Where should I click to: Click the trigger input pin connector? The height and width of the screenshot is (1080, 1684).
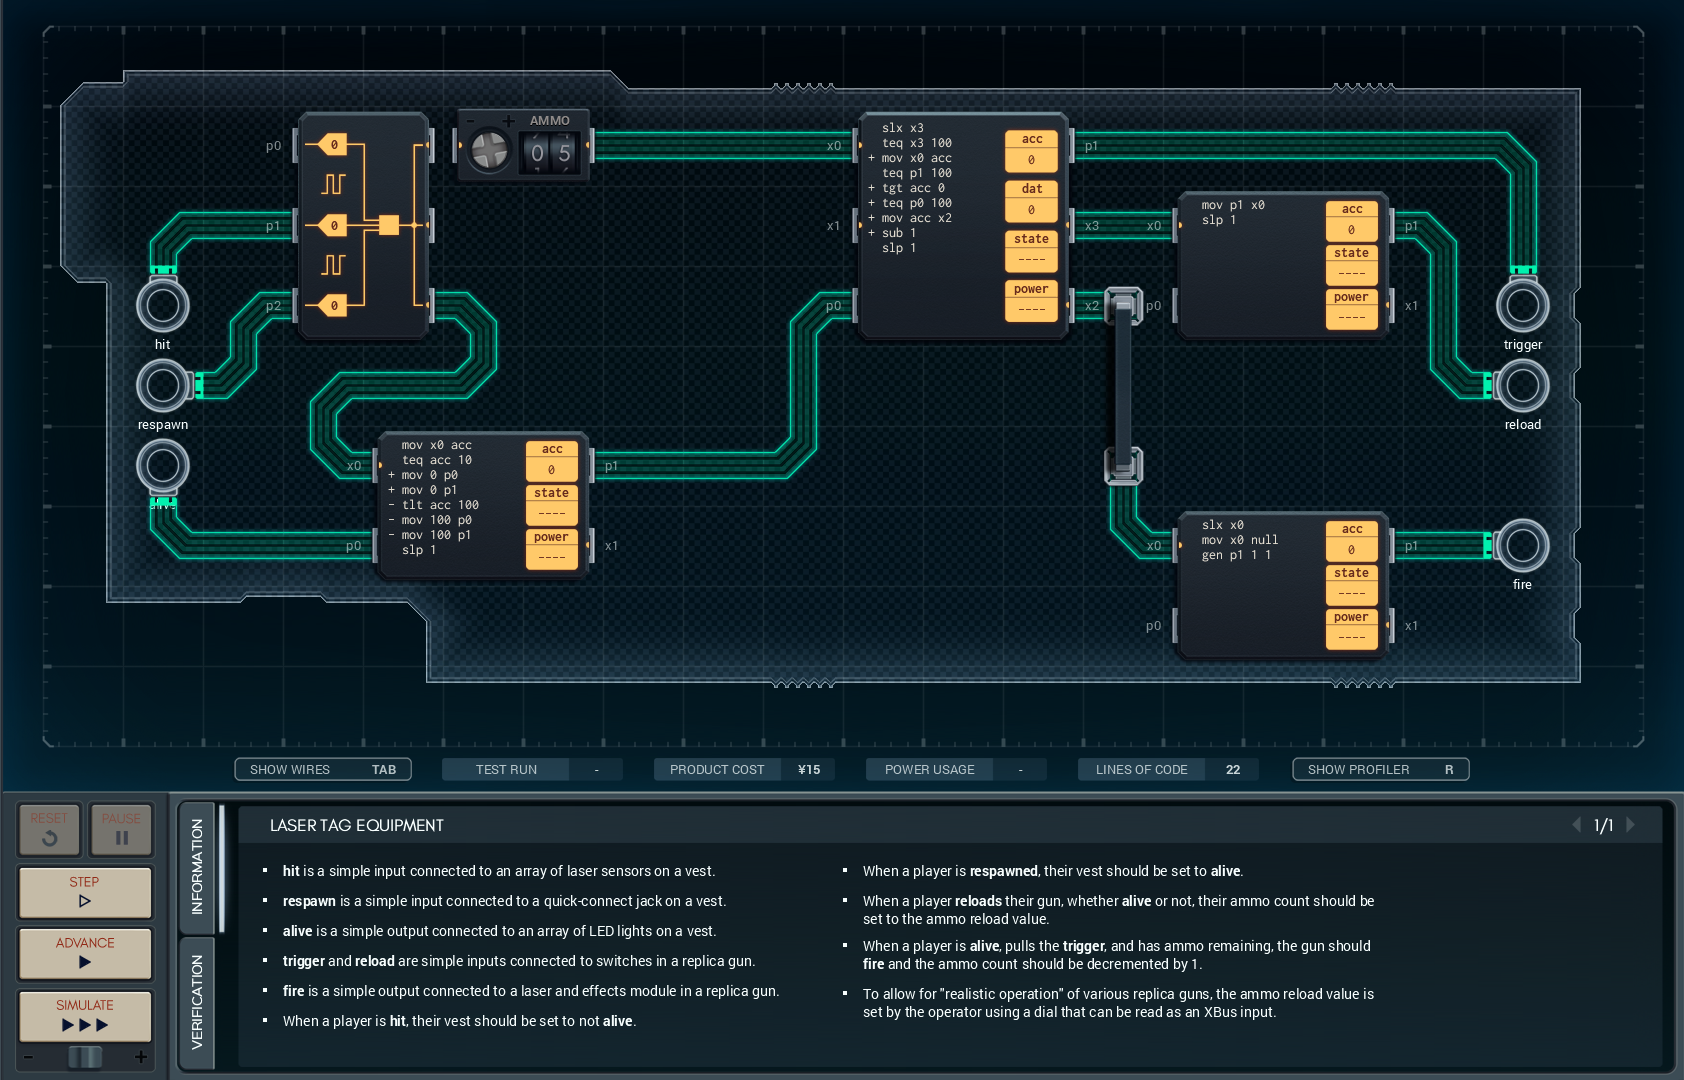1522,306
